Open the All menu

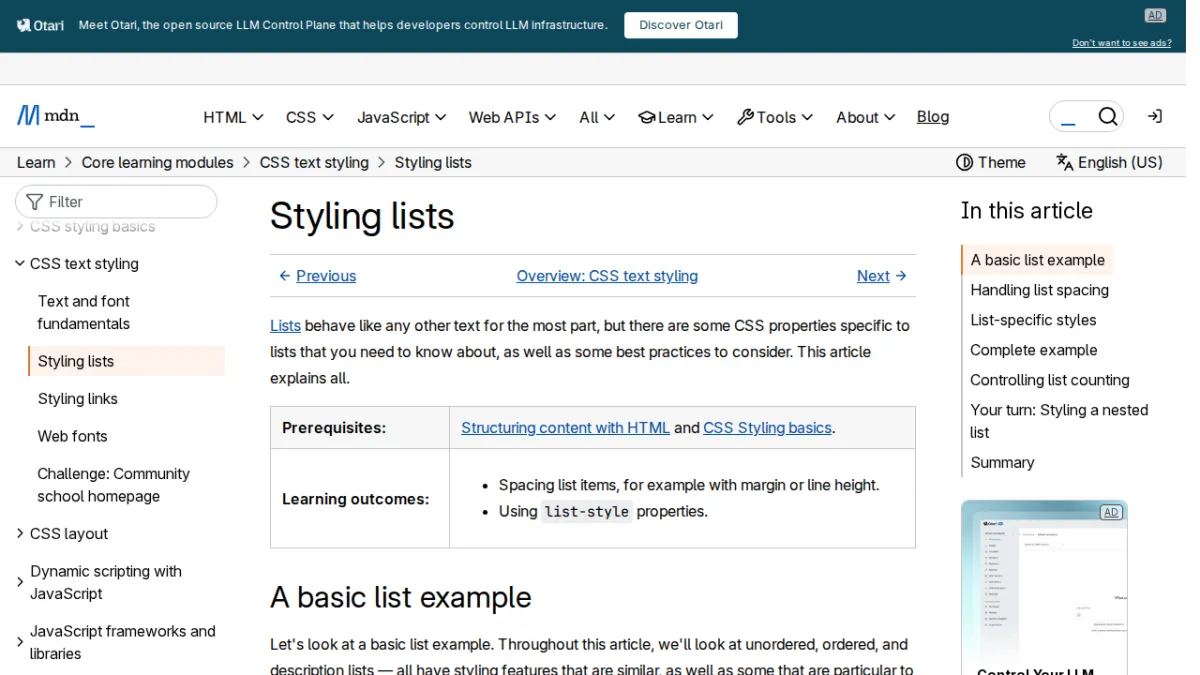click(x=597, y=117)
